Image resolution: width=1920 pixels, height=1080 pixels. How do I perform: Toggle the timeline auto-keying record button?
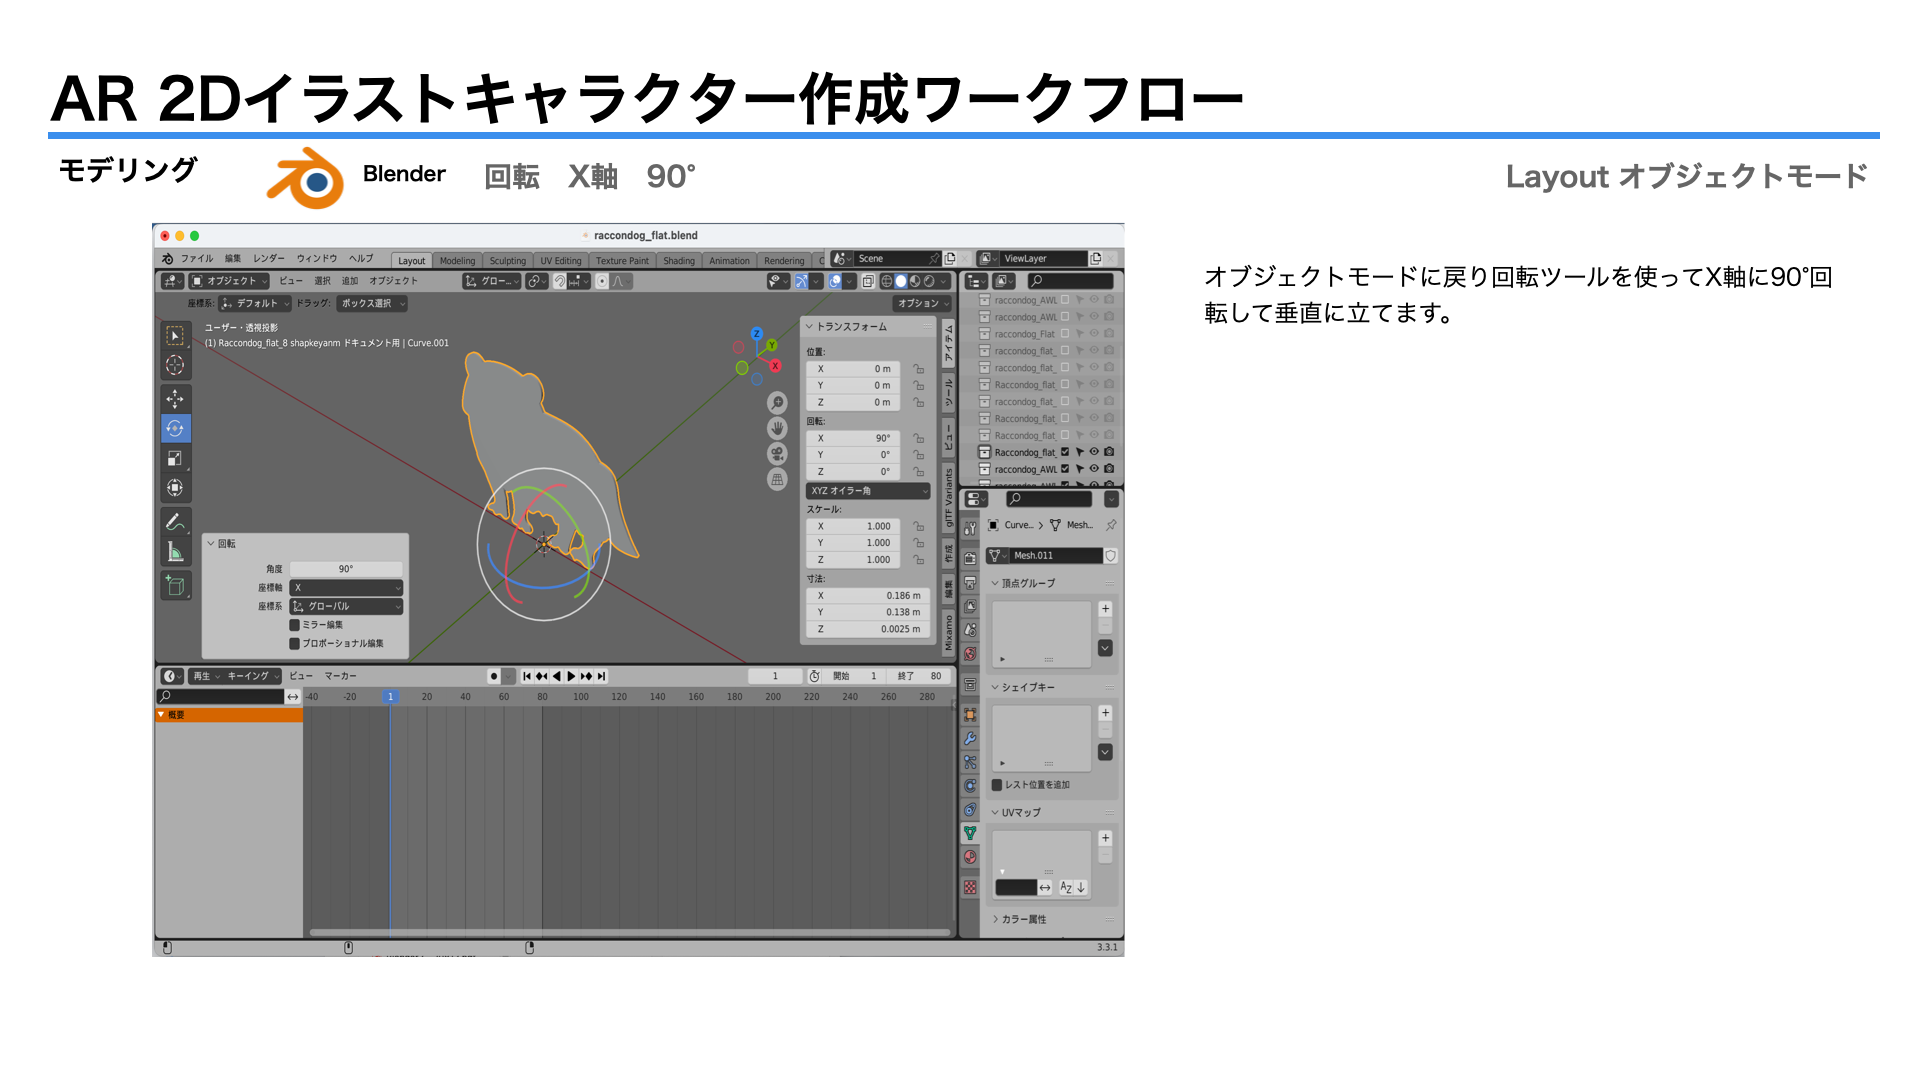(x=493, y=677)
